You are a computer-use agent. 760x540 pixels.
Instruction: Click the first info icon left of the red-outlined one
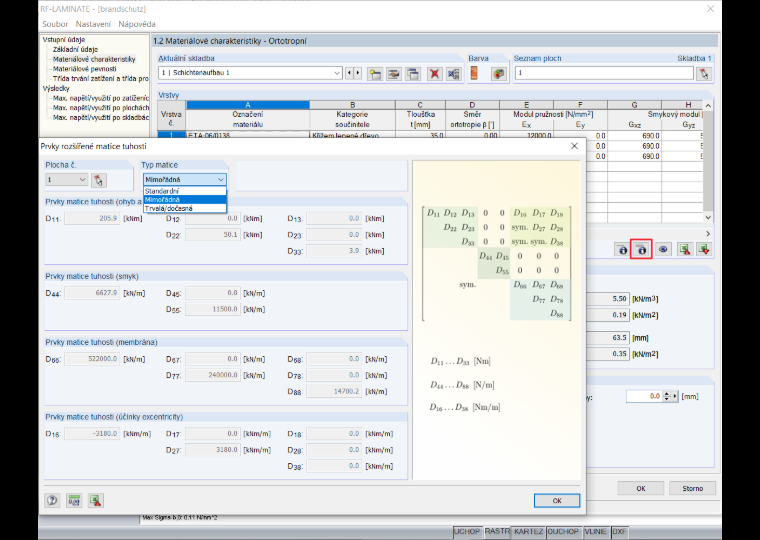(622, 249)
